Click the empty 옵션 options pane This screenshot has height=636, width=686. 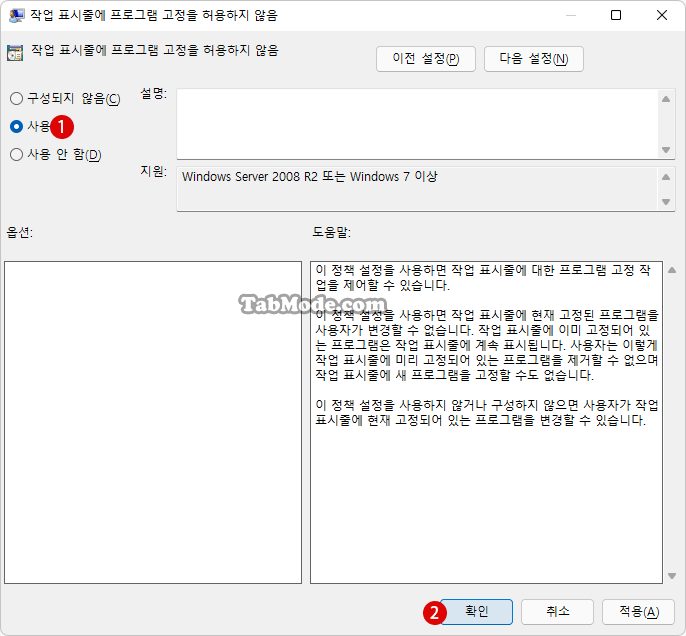point(153,422)
